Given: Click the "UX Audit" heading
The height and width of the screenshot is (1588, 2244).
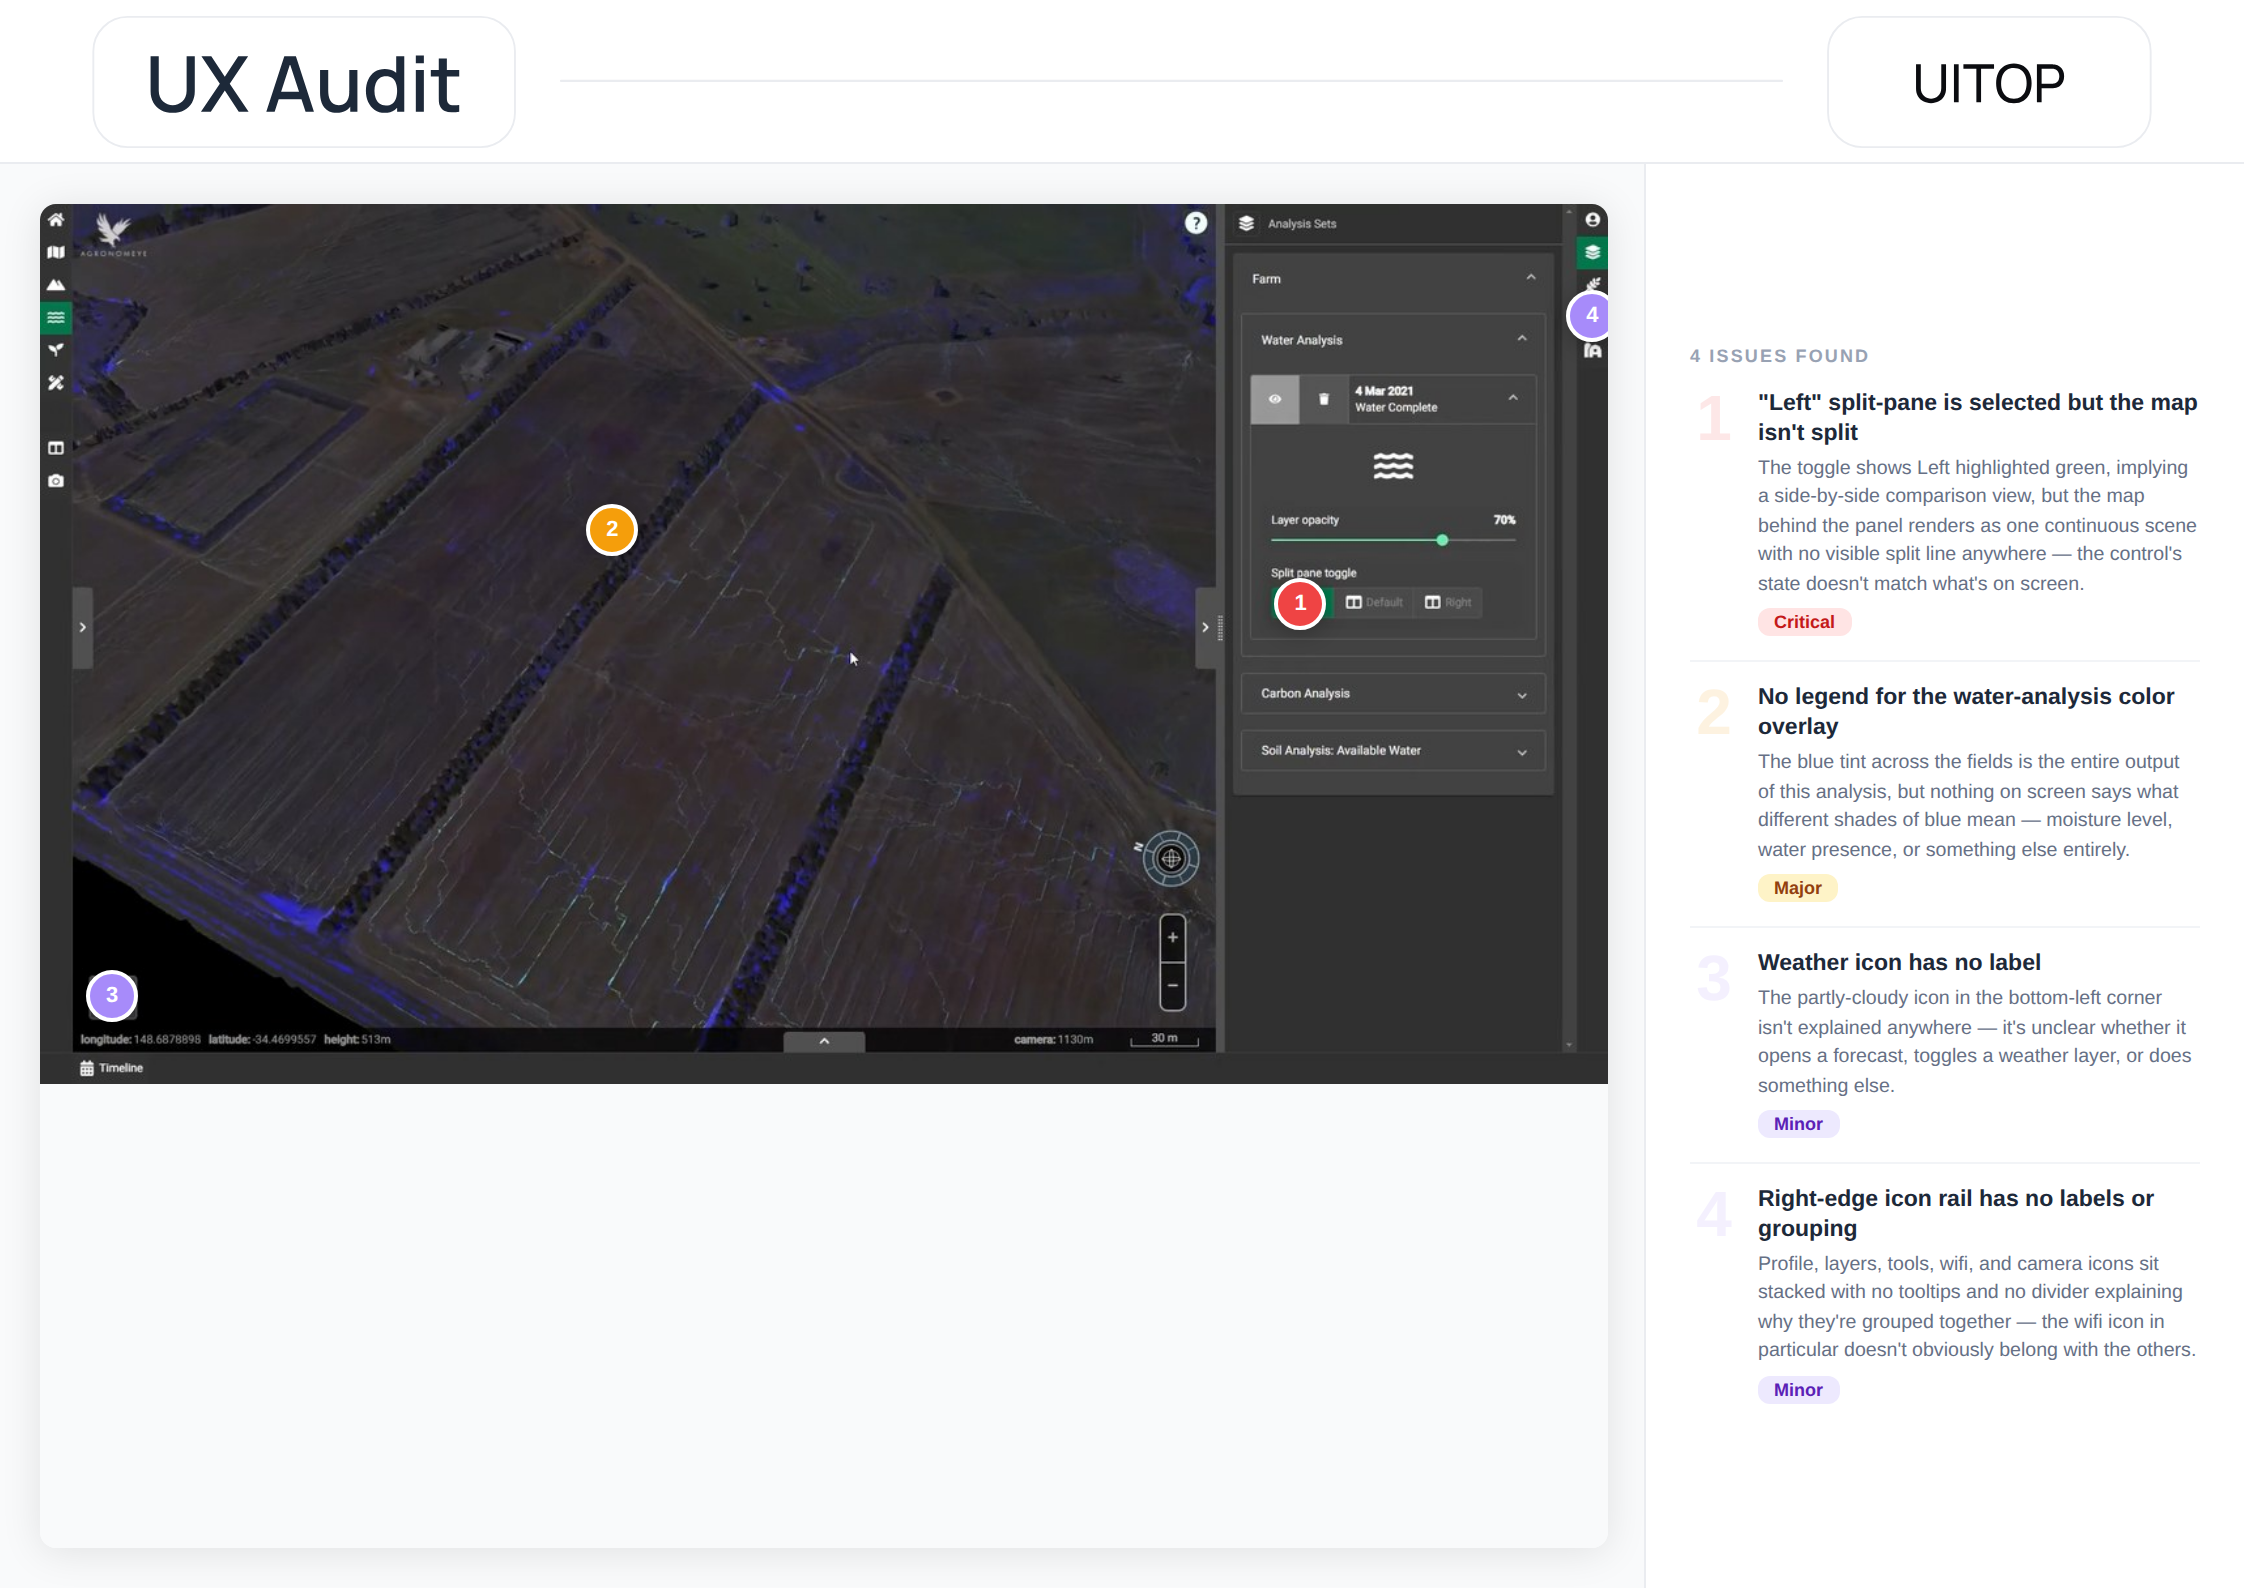Looking at the screenshot, I should (x=304, y=83).
